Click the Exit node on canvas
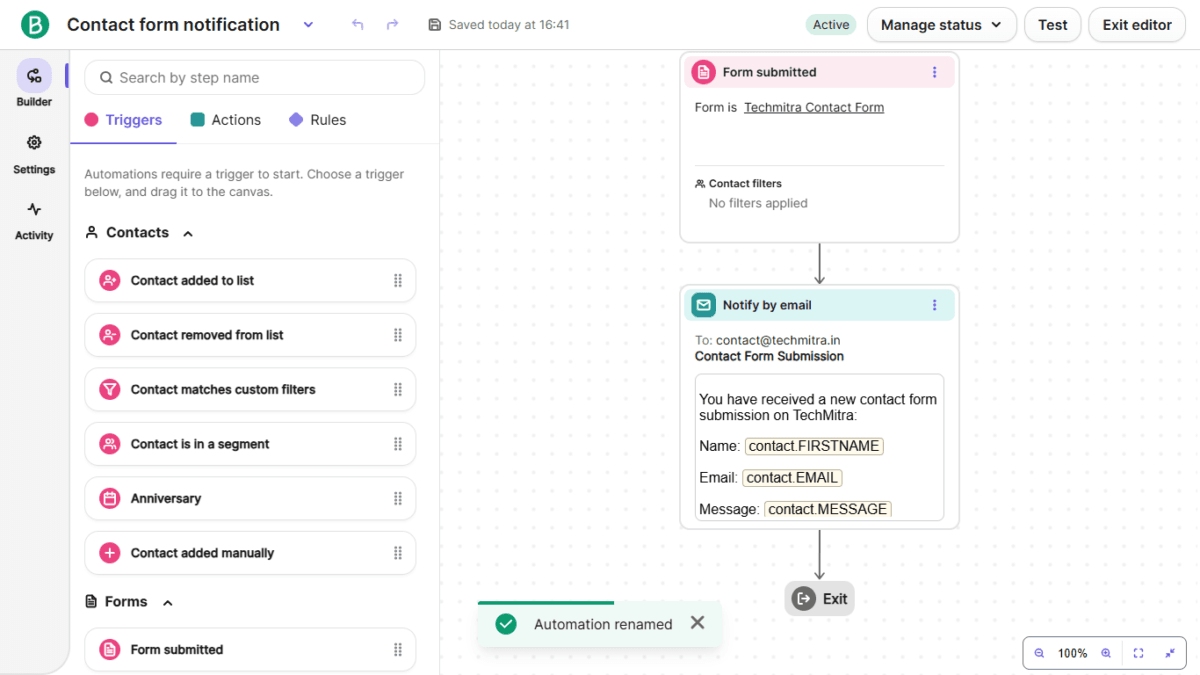The height and width of the screenshot is (675, 1200). [820, 599]
